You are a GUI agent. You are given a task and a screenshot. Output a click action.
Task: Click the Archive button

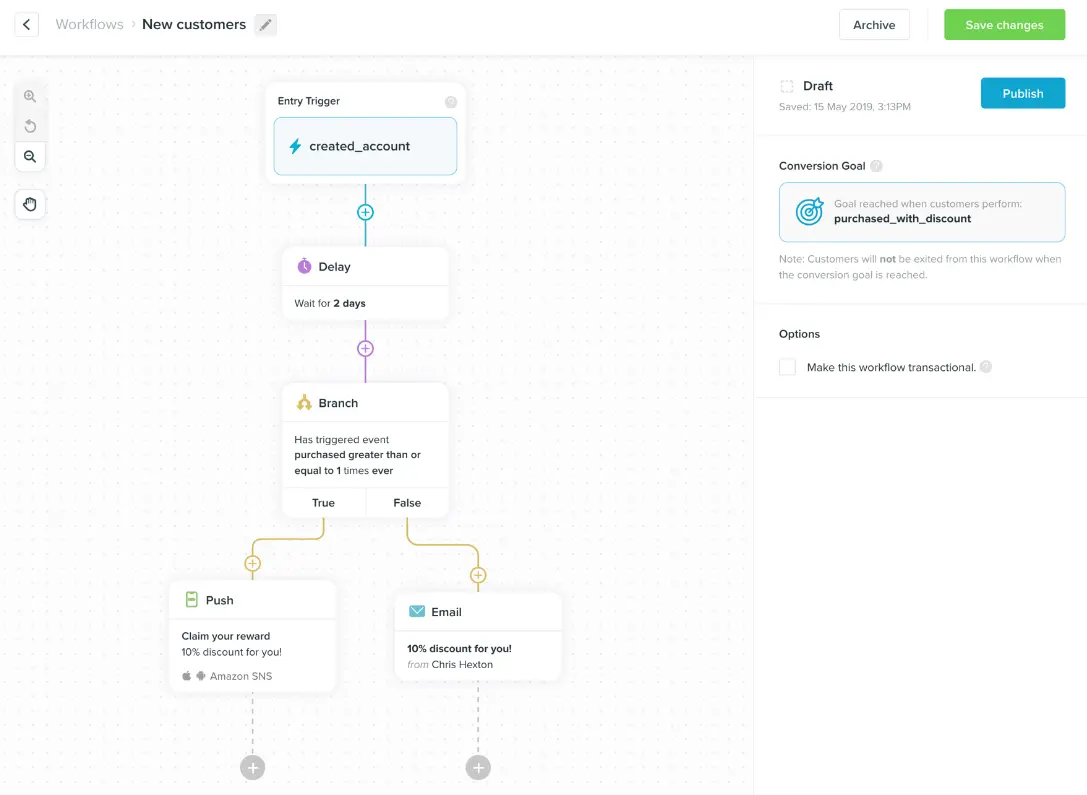pyautogui.click(x=874, y=24)
